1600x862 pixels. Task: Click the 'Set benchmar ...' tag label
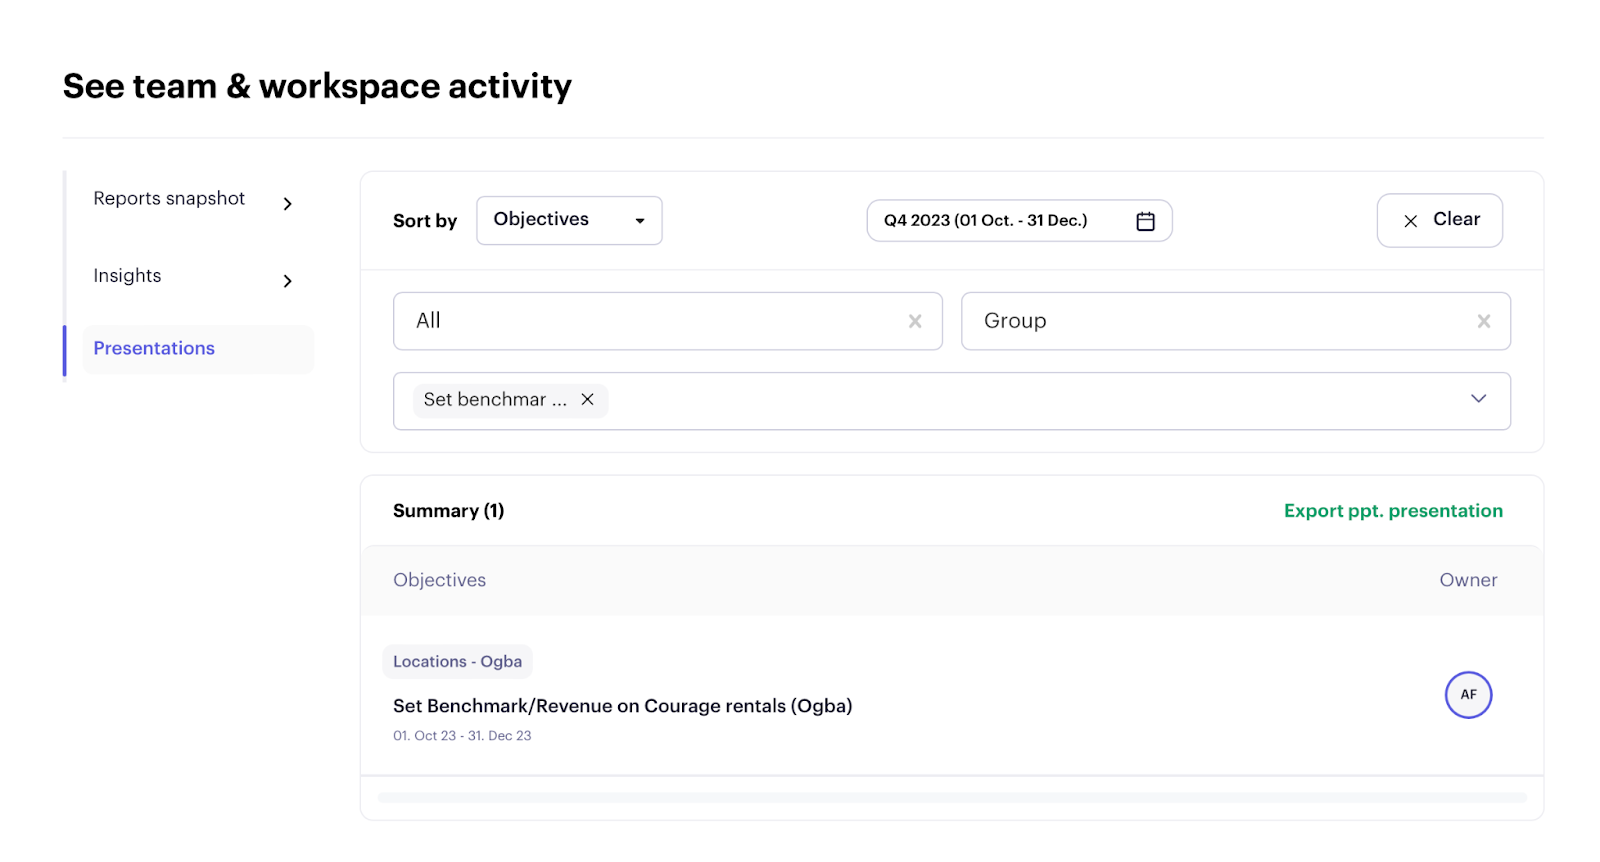point(495,399)
